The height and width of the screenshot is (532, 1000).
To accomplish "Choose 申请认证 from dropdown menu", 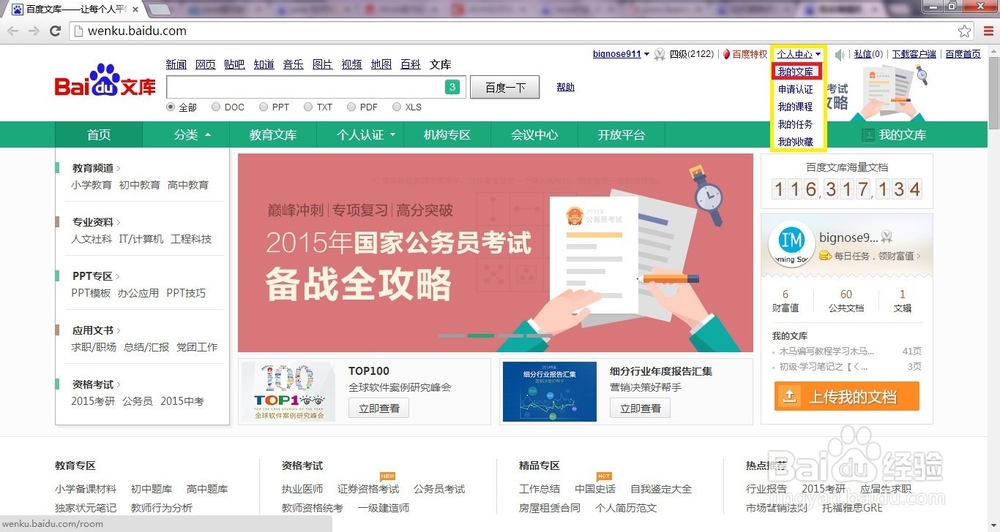I will (x=795, y=89).
